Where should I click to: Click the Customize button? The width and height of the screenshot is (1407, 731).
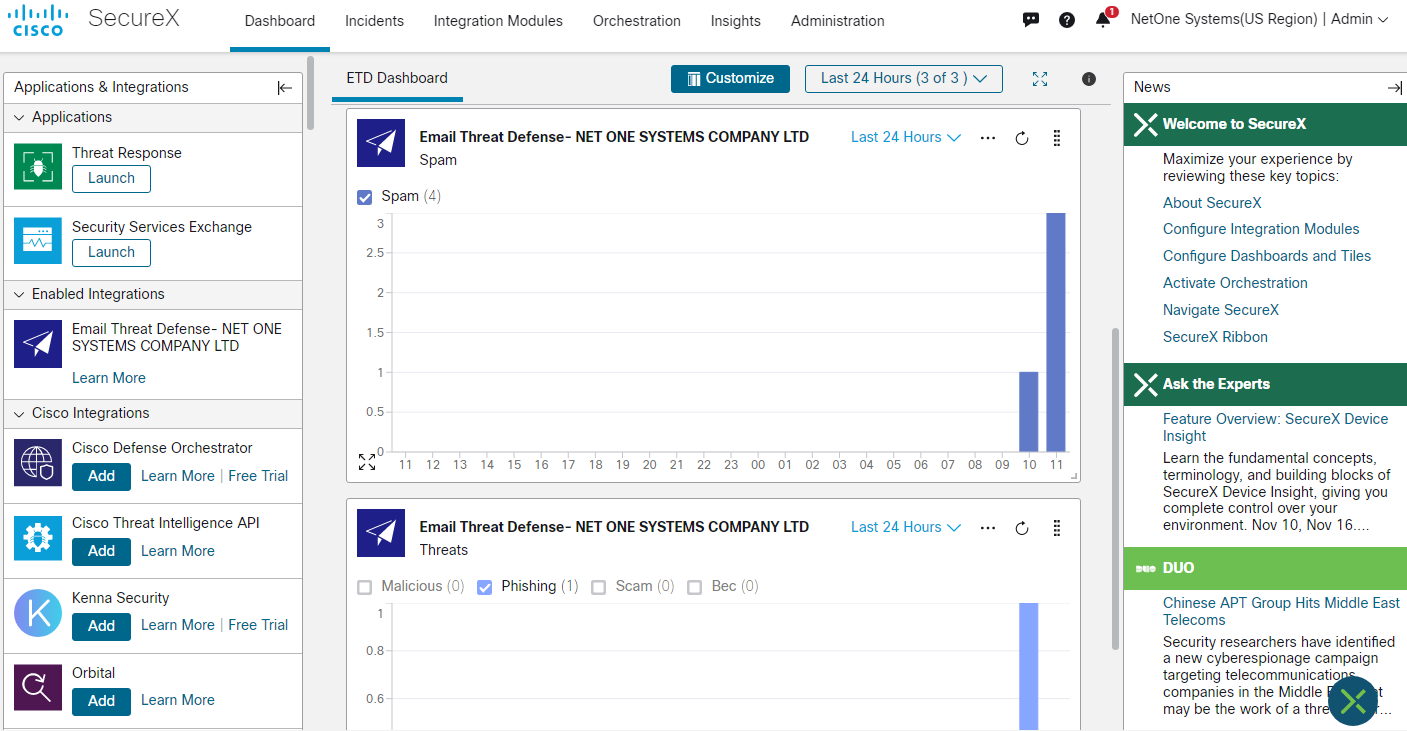coord(730,79)
